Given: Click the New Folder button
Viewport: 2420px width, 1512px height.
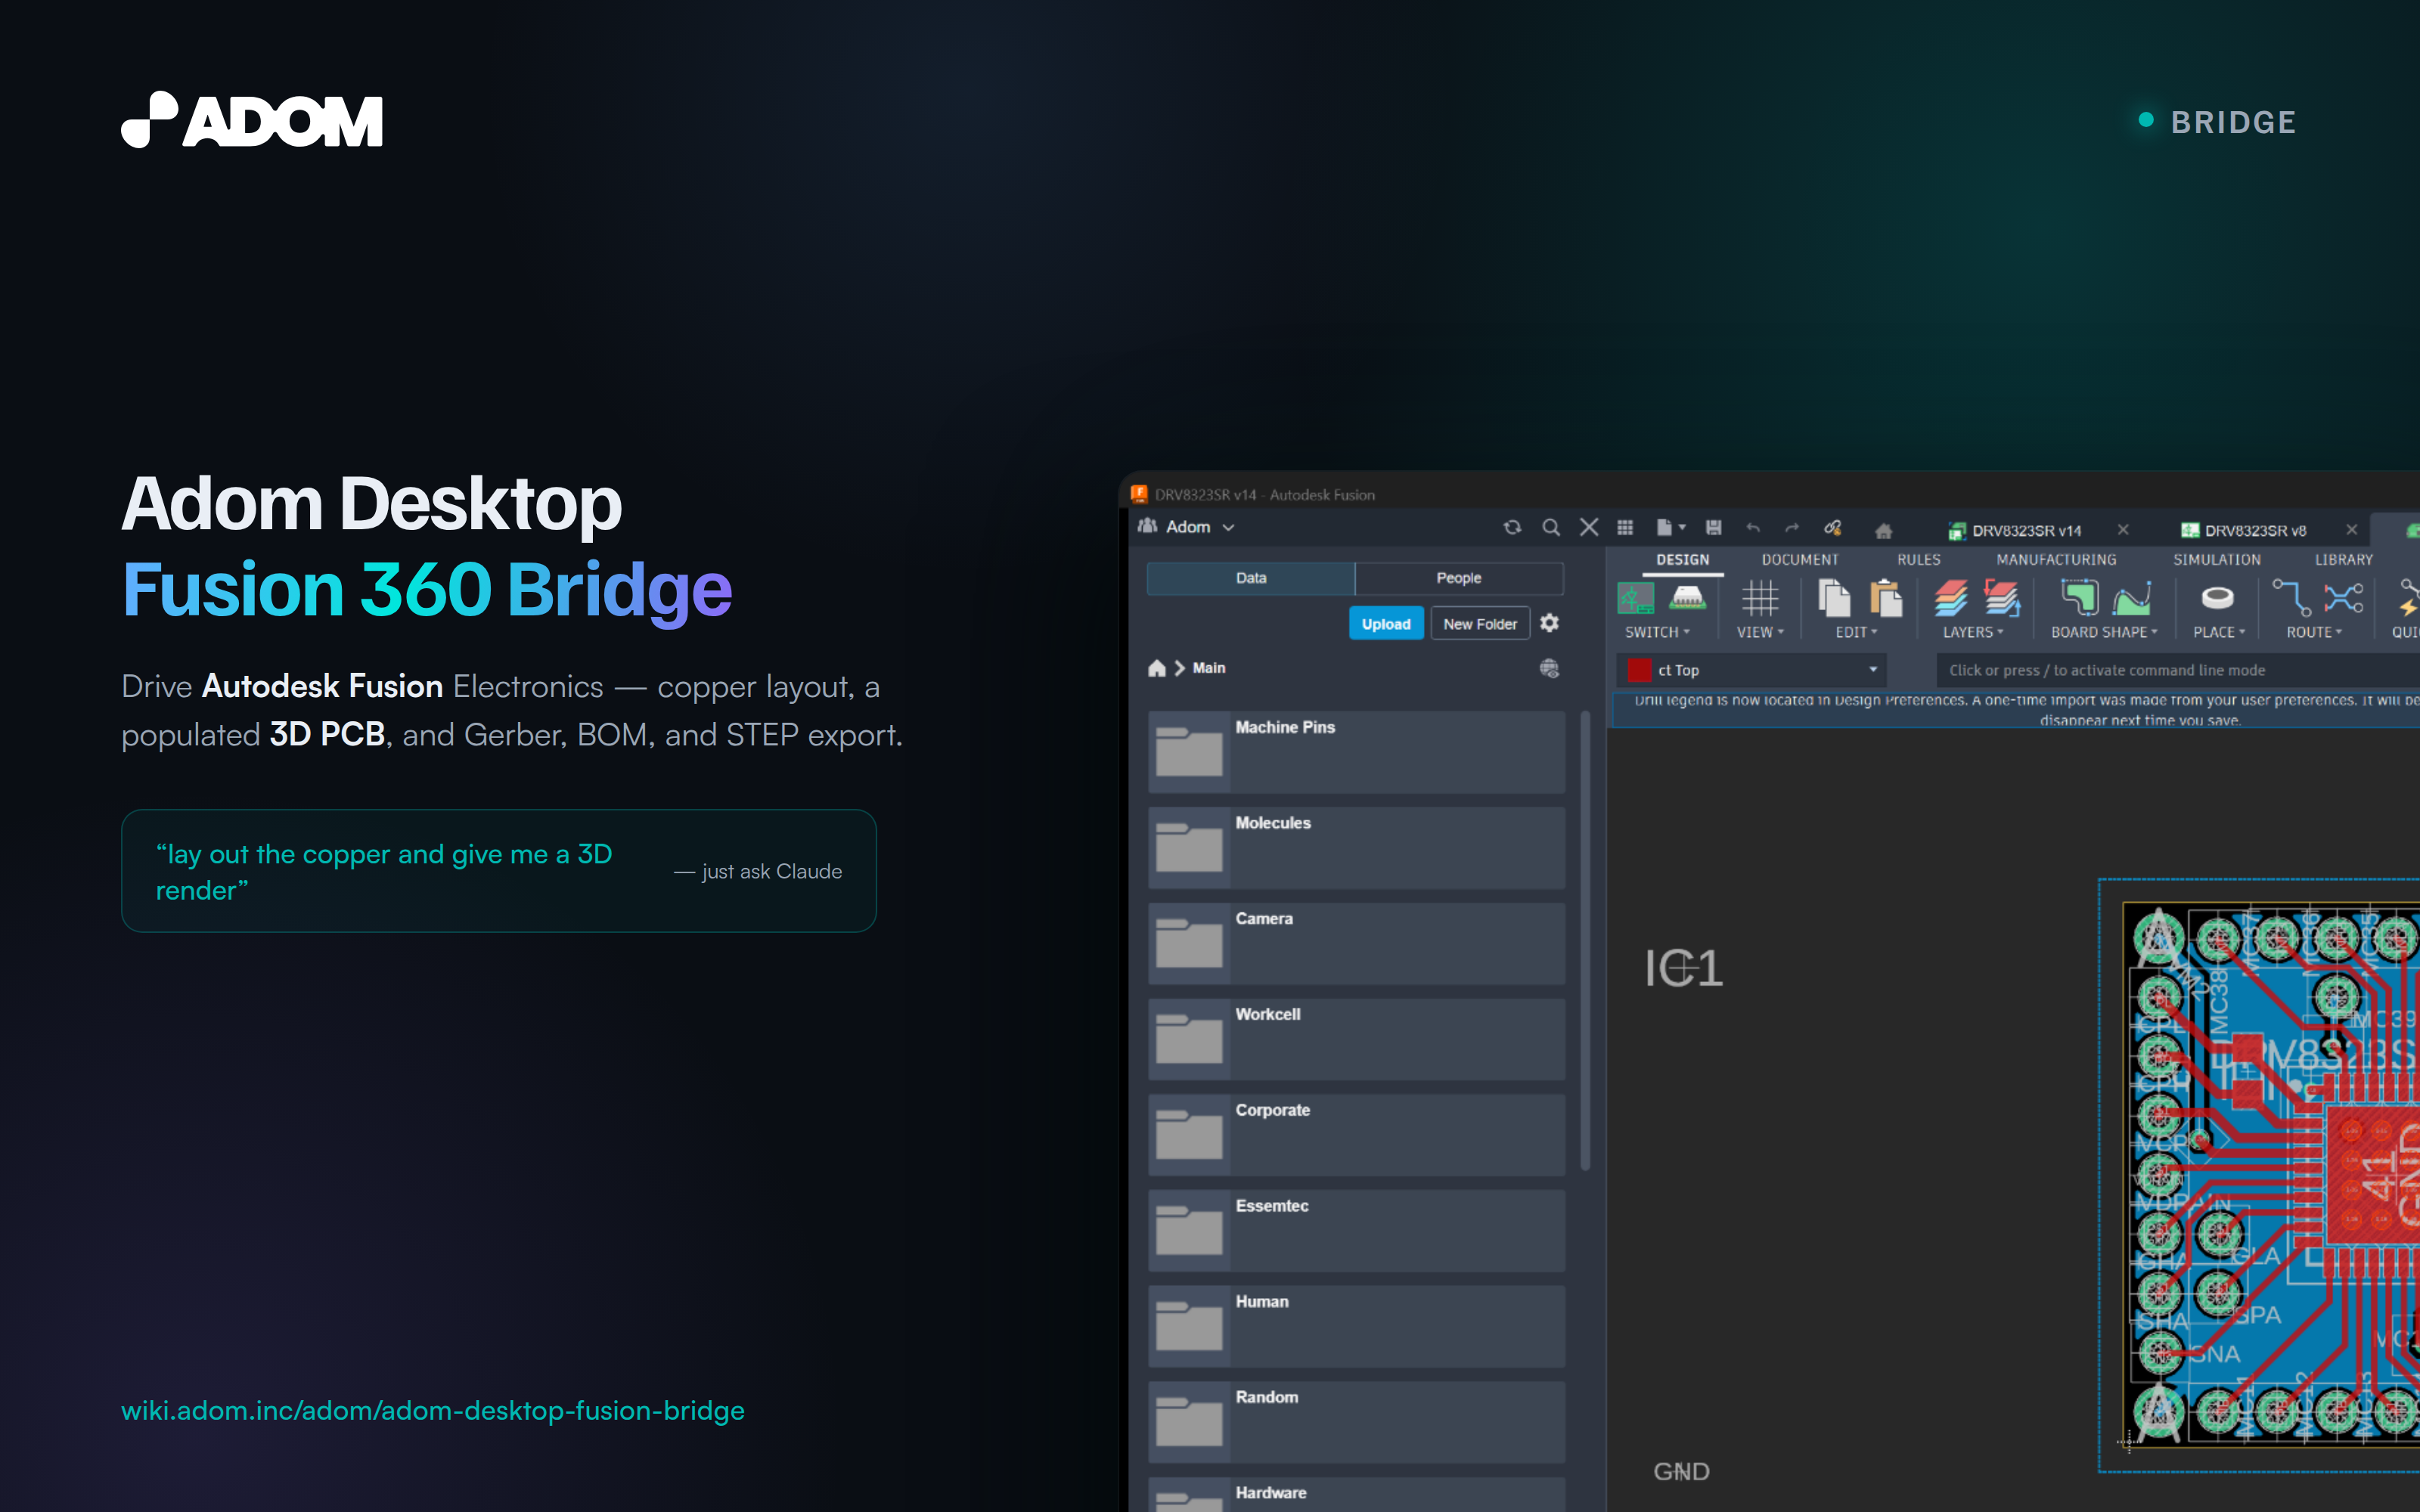Looking at the screenshot, I should point(1480,623).
